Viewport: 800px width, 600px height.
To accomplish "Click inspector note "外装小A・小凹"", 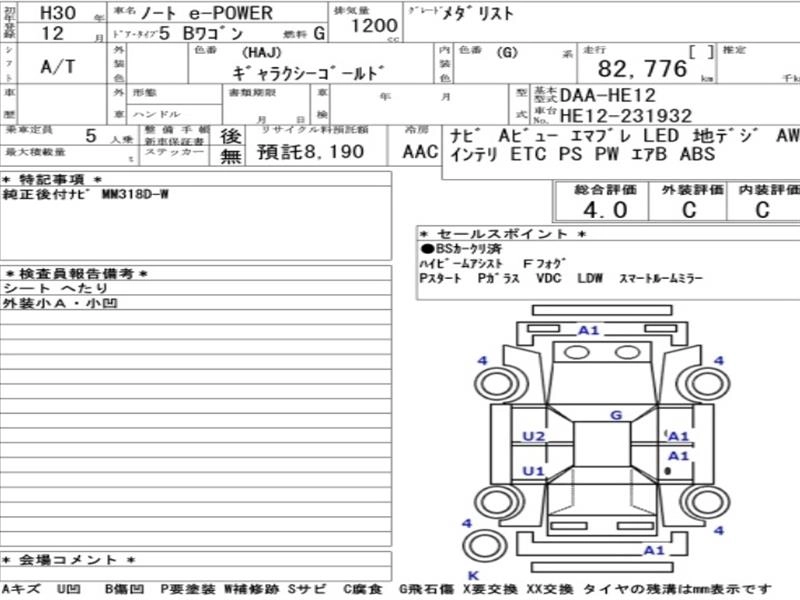I will pyautogui.click(x=60, y=304).
